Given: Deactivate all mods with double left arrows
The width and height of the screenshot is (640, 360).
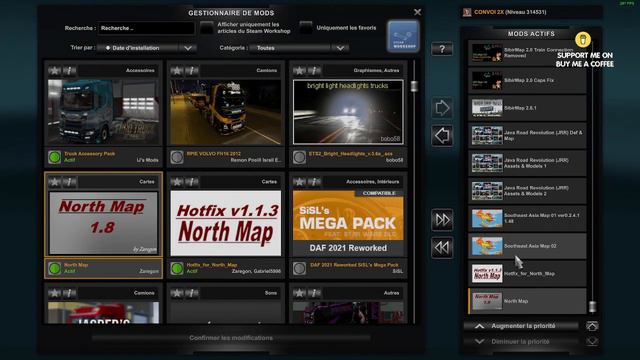Looking at the screenshot, I should [x=442, y=248].
